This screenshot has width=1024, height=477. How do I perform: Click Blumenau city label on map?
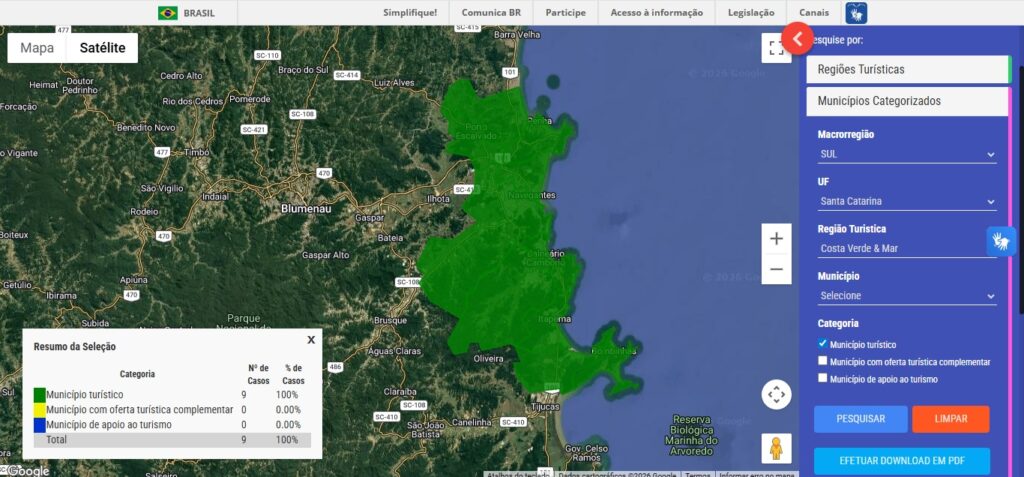[306, 209]
